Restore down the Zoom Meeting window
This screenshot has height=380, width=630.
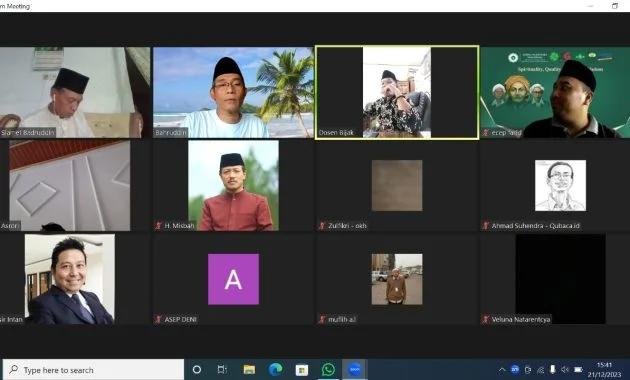click(x=615, y=6)
